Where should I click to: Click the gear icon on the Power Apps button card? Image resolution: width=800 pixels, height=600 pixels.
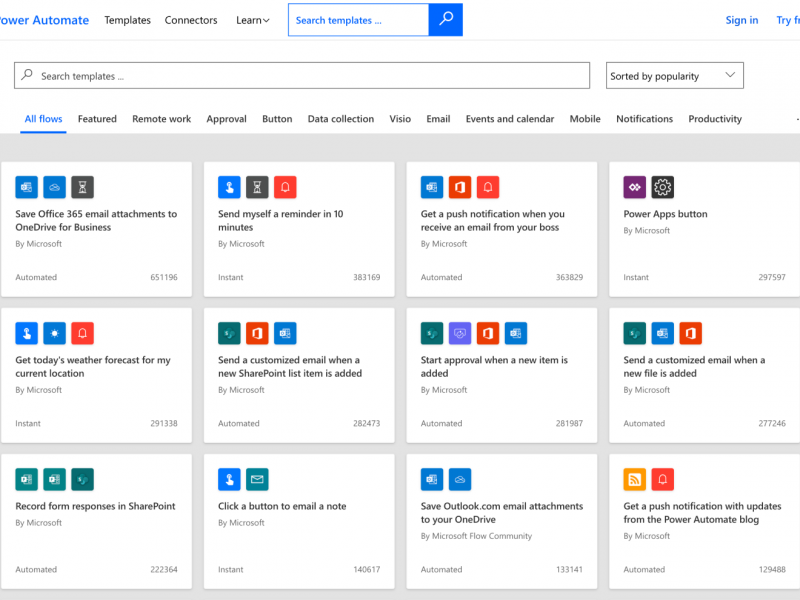coord(663,187)
